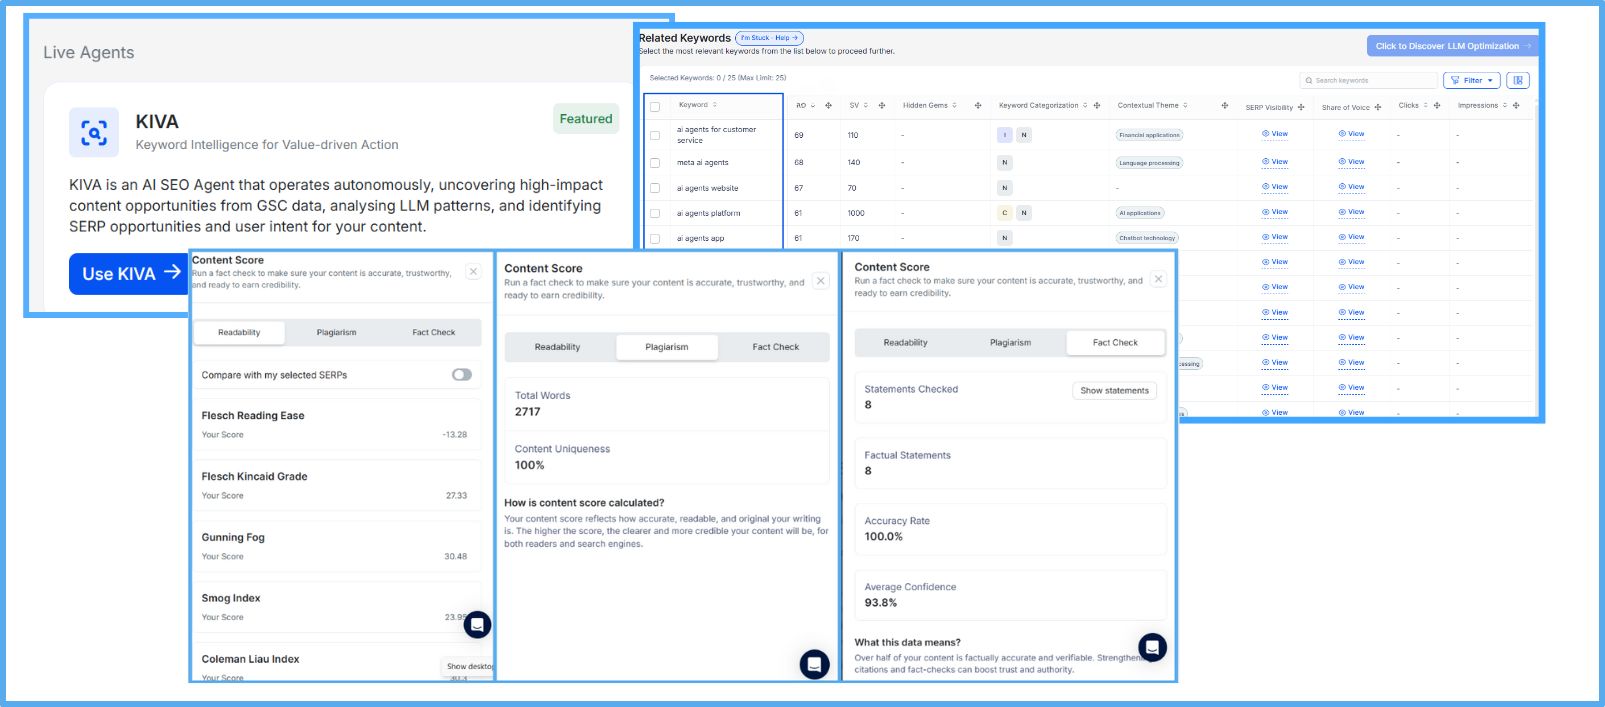
Task: Click the column layout icon beside Filter
Action: click(x=1518, y=80)
